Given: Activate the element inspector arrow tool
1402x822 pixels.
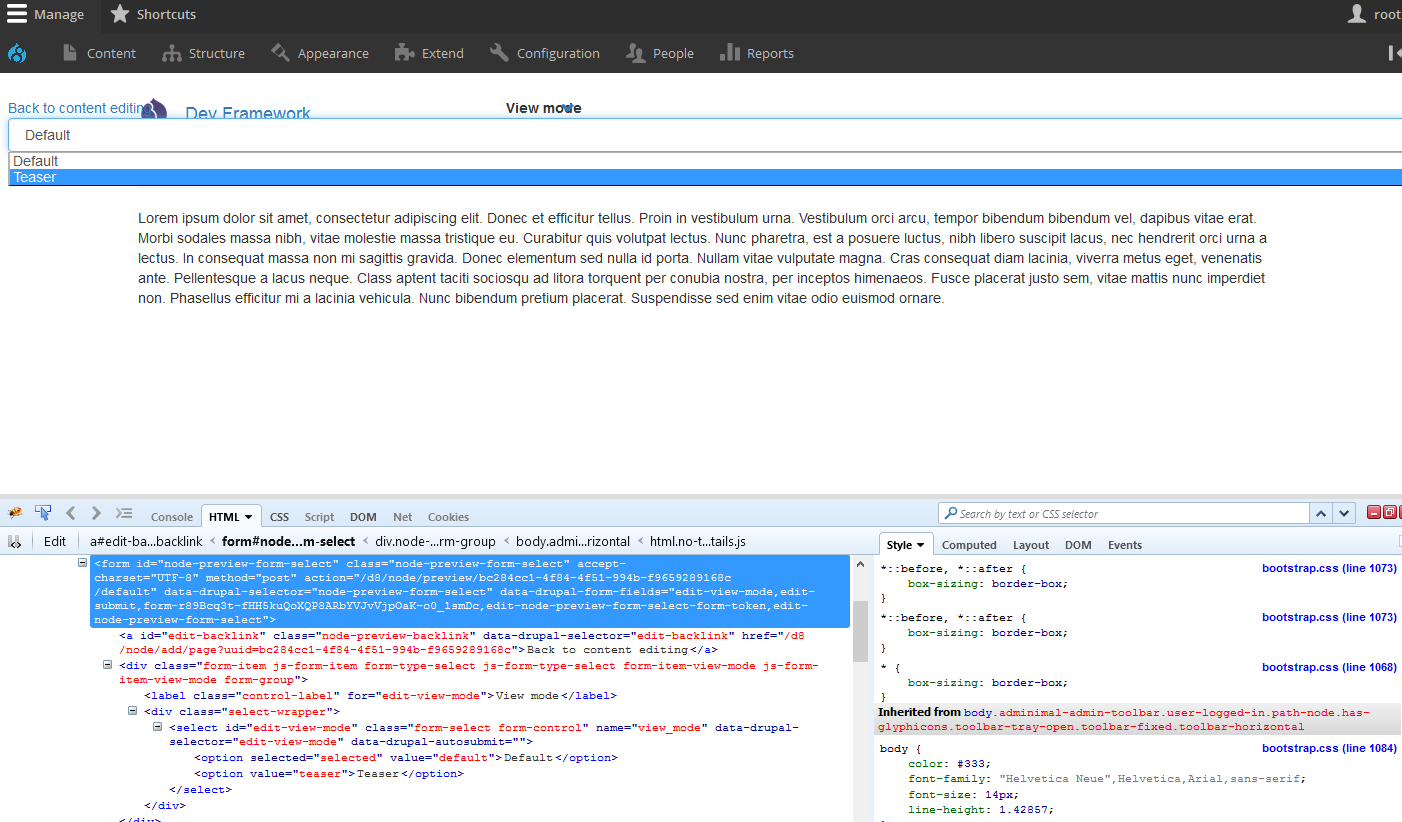Looking at the screenshot, I should (x=43, y=511).
